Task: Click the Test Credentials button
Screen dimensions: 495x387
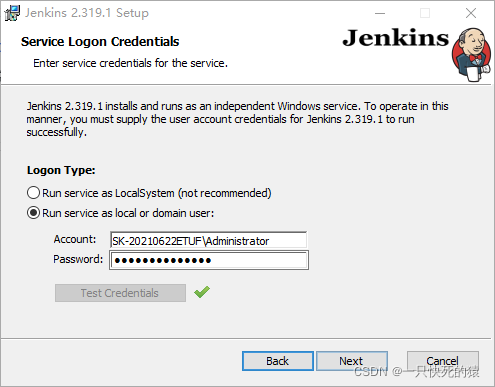Action: pos(120,293)
